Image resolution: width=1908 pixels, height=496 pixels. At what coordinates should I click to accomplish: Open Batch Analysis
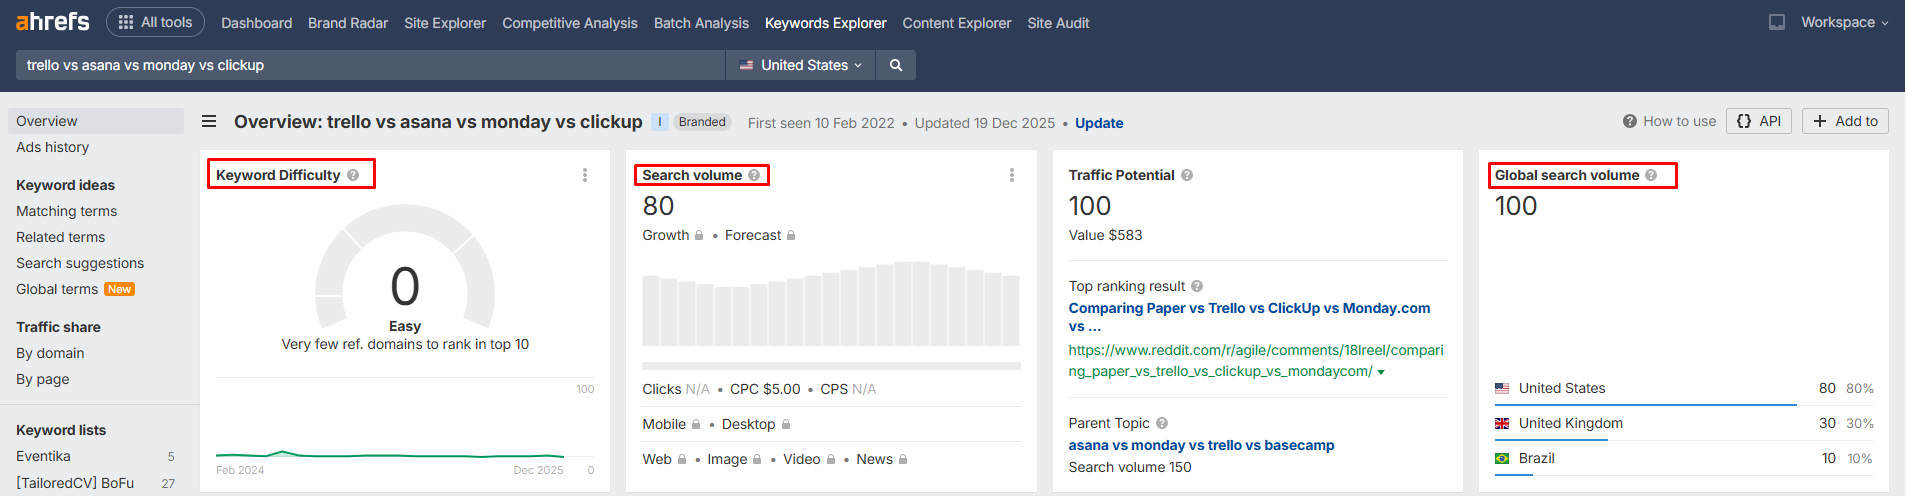tap(701, 23)
